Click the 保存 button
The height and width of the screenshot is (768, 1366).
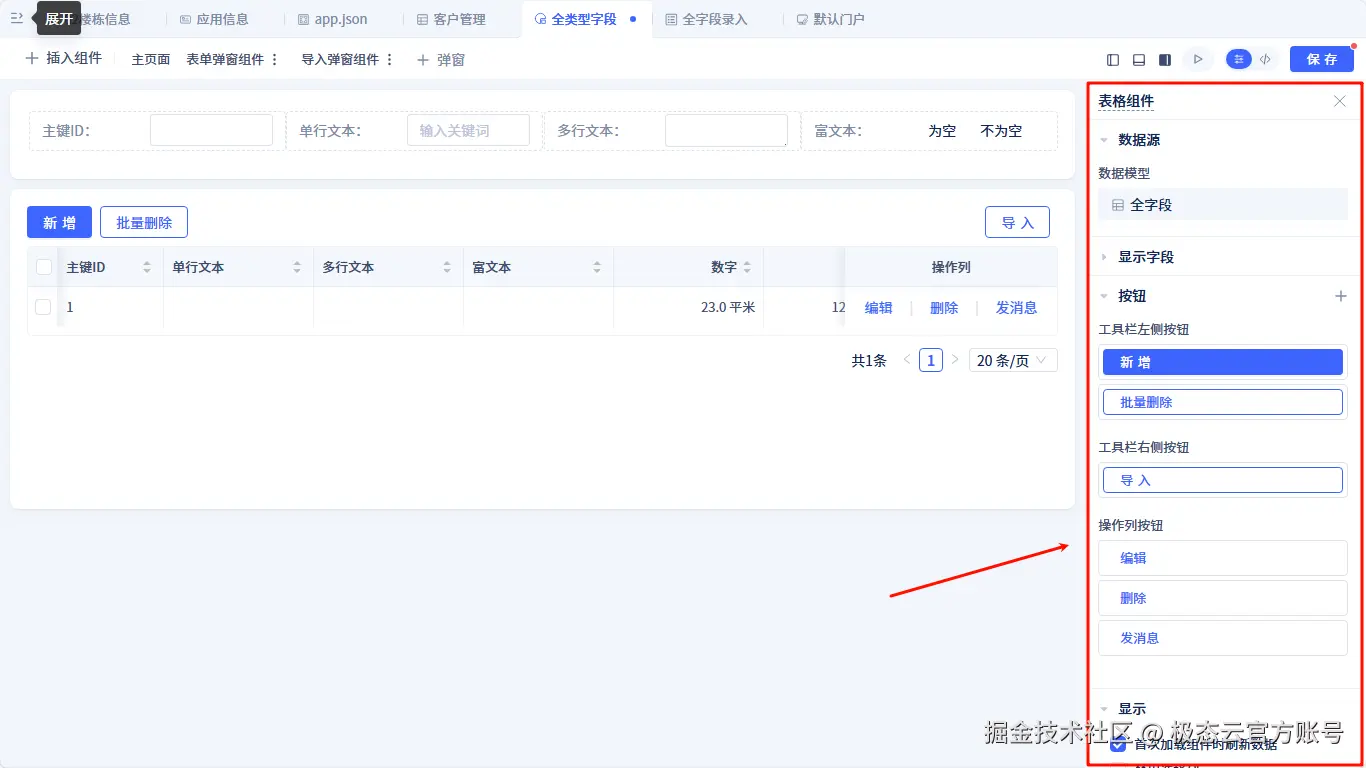(1322, 60)
